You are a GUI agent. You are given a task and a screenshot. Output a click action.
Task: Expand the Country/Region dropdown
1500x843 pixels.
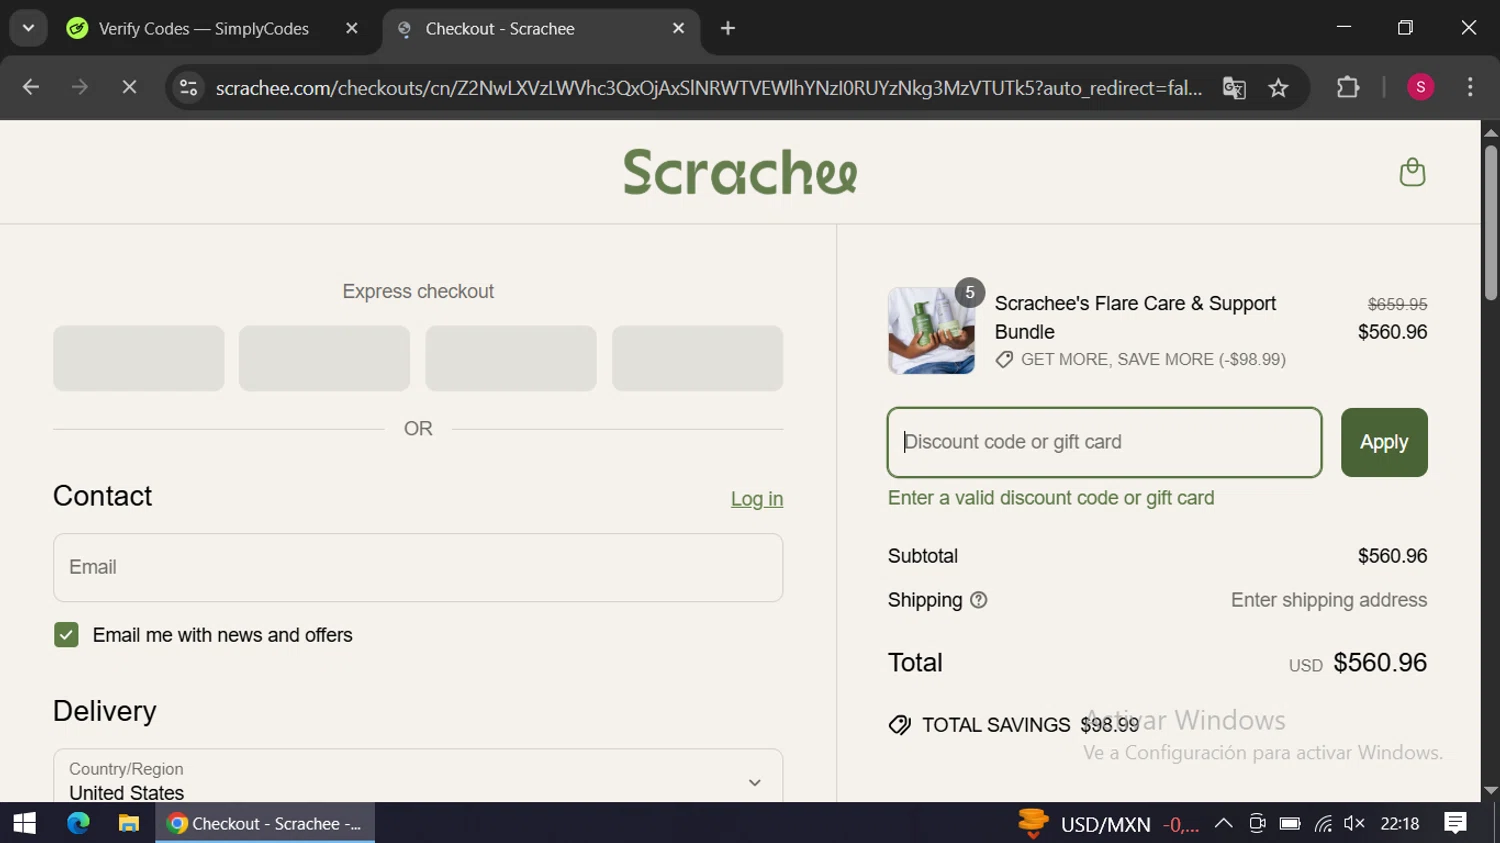(418, 776)
